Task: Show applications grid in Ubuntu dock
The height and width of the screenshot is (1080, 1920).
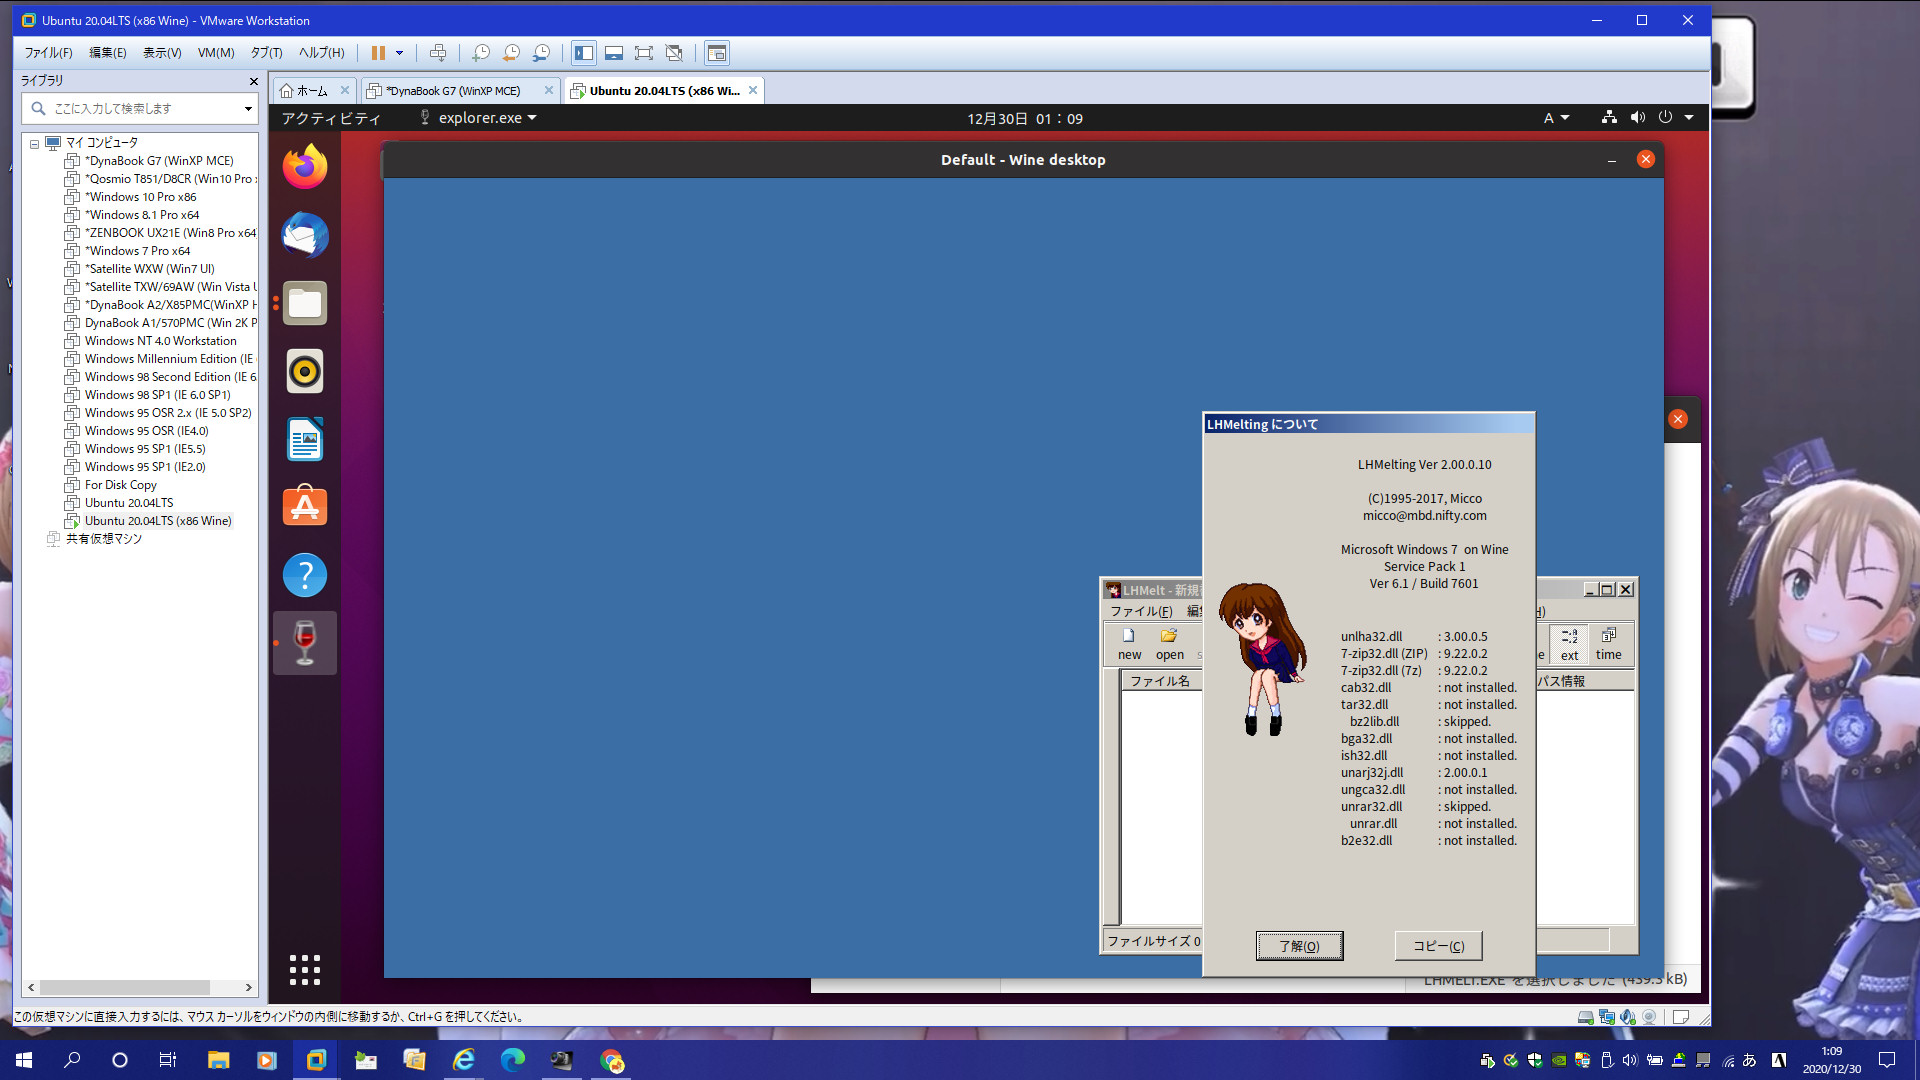Action: coord(305,970)
